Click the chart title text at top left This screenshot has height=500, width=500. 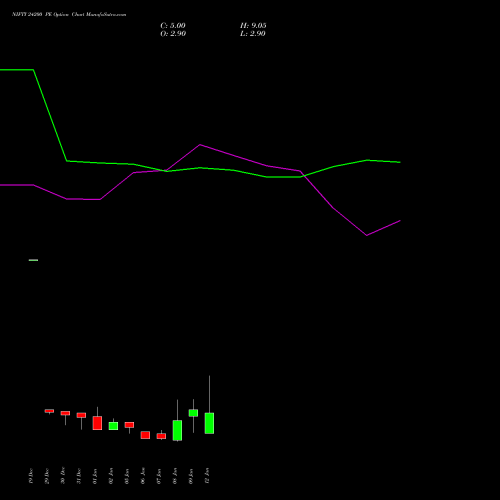click(69, 15)
